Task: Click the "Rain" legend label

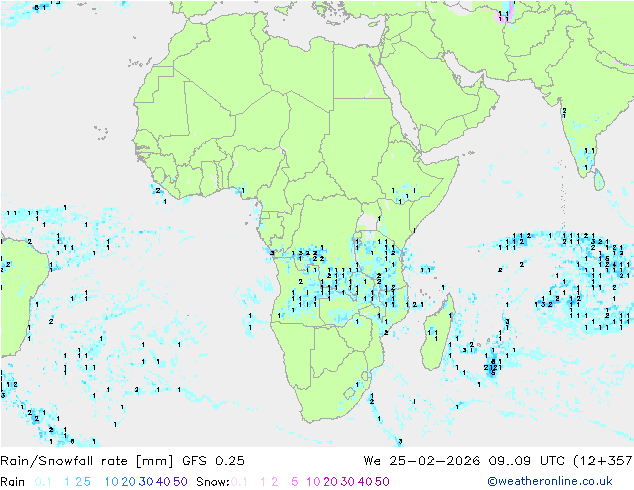Action: click(13, 482)
